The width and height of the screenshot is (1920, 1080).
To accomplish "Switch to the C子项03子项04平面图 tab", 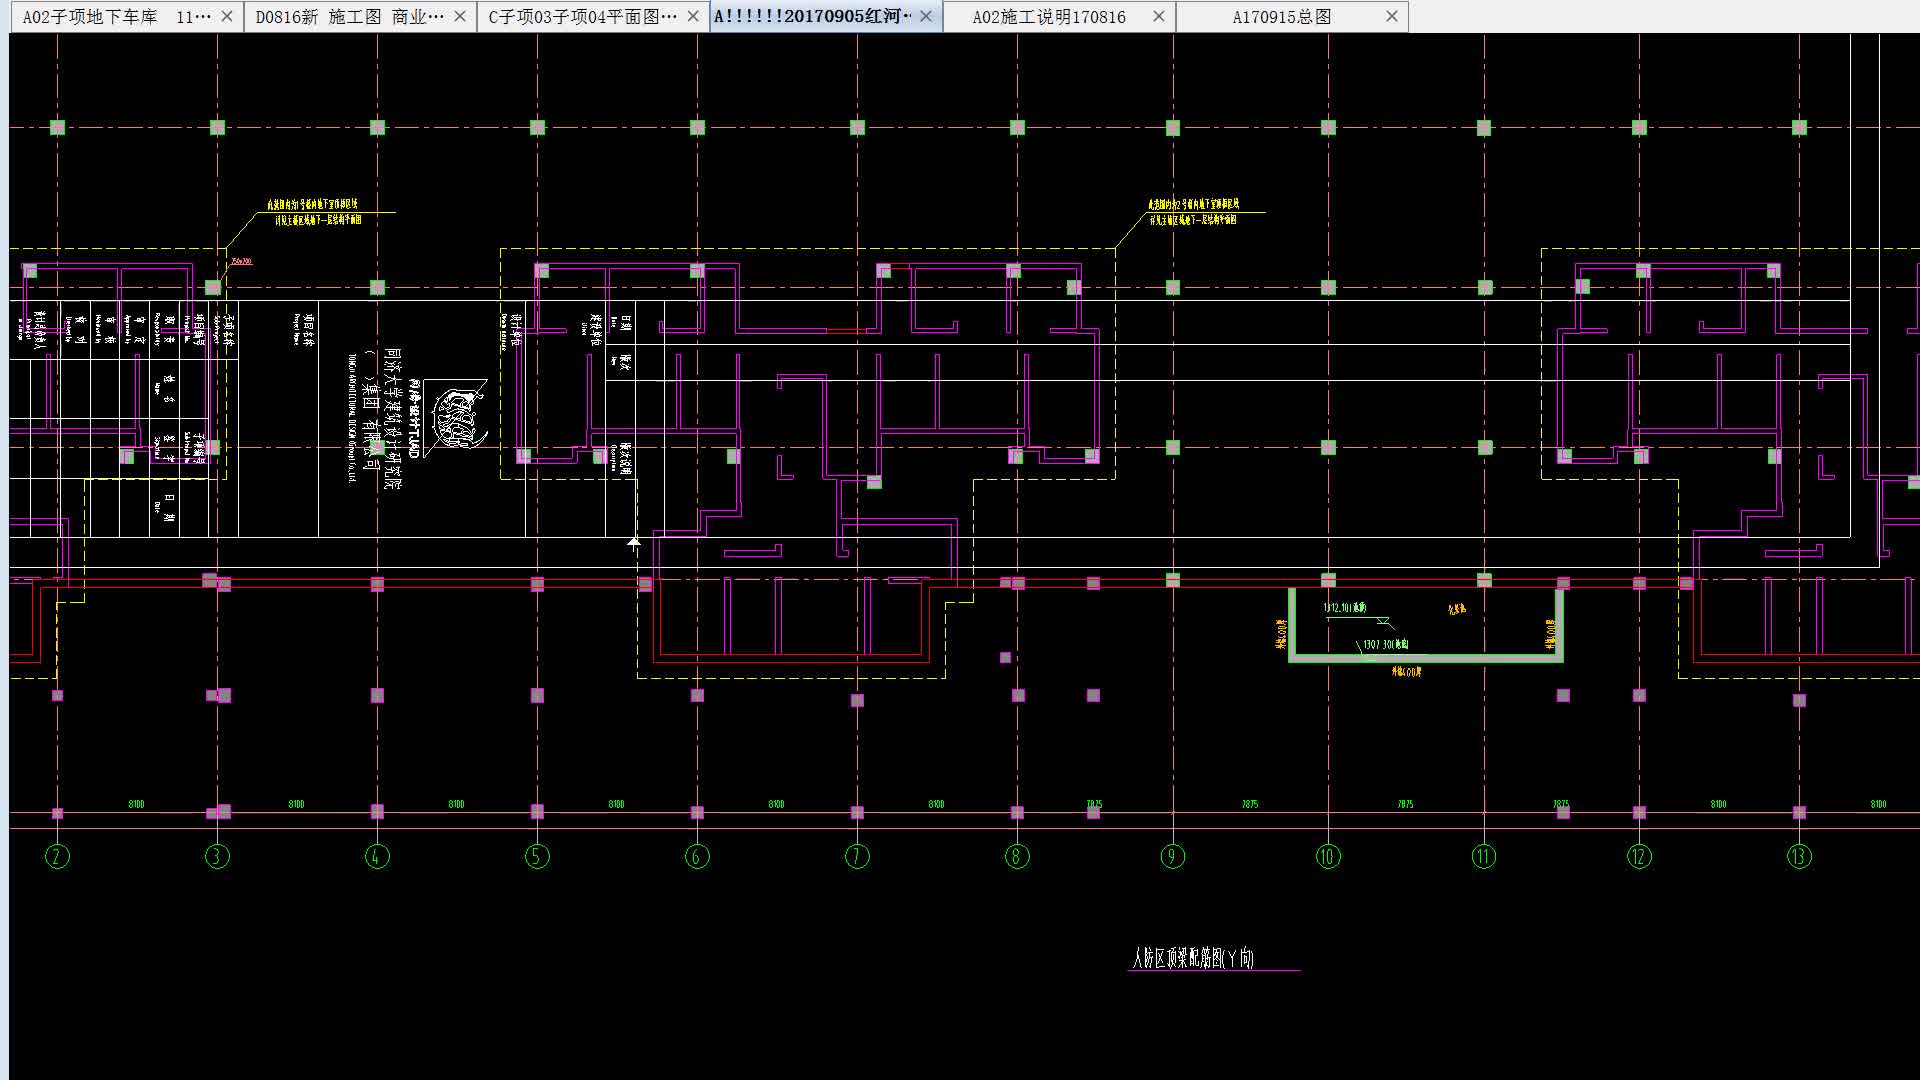I will (581, 17).
